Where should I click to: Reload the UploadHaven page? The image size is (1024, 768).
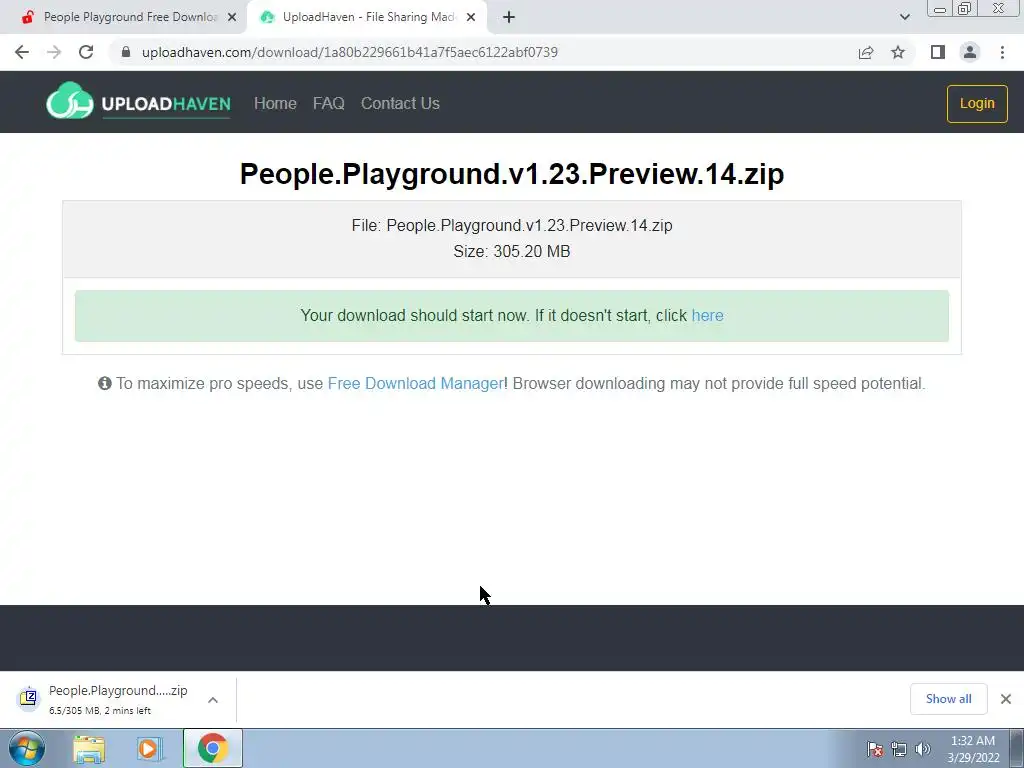(x=86, y=52)
